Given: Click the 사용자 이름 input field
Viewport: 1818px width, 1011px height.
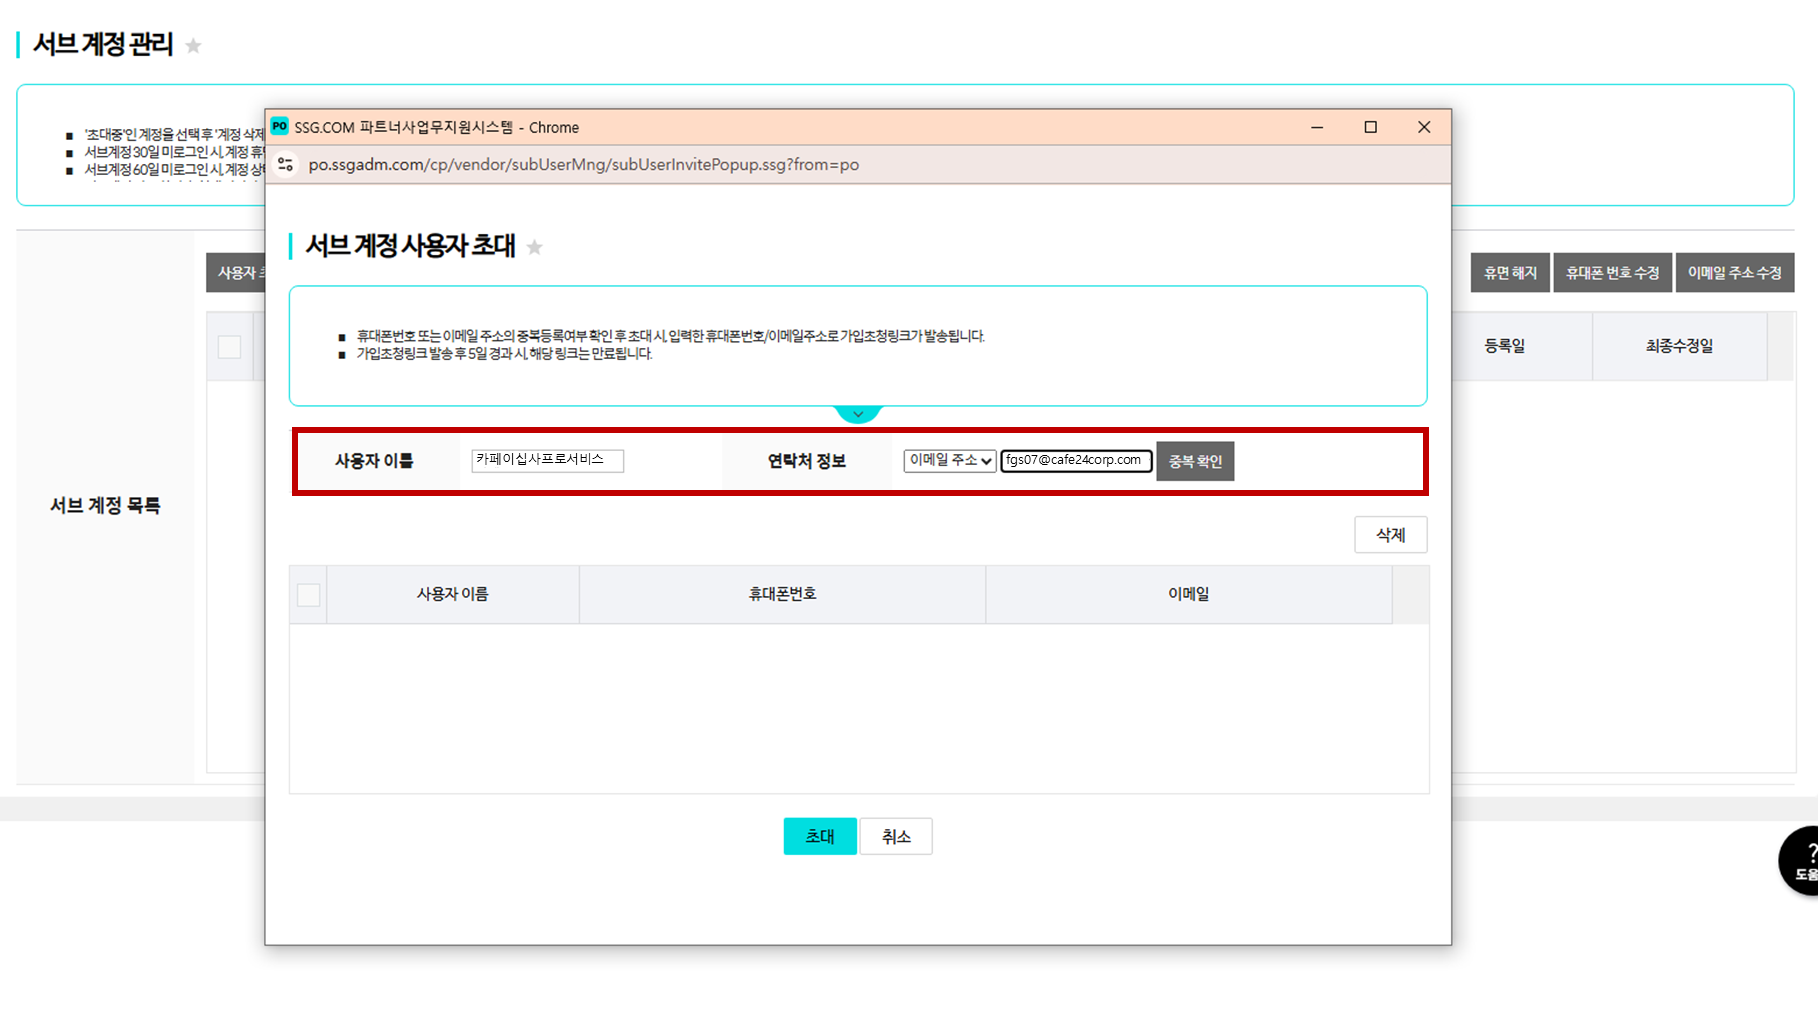Looking at the screenshot, I should point(547,460).
